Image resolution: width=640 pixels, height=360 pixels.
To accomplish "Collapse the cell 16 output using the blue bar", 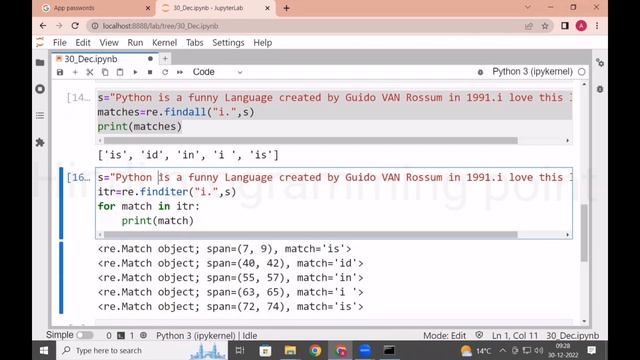I will (x=61, y=278).
